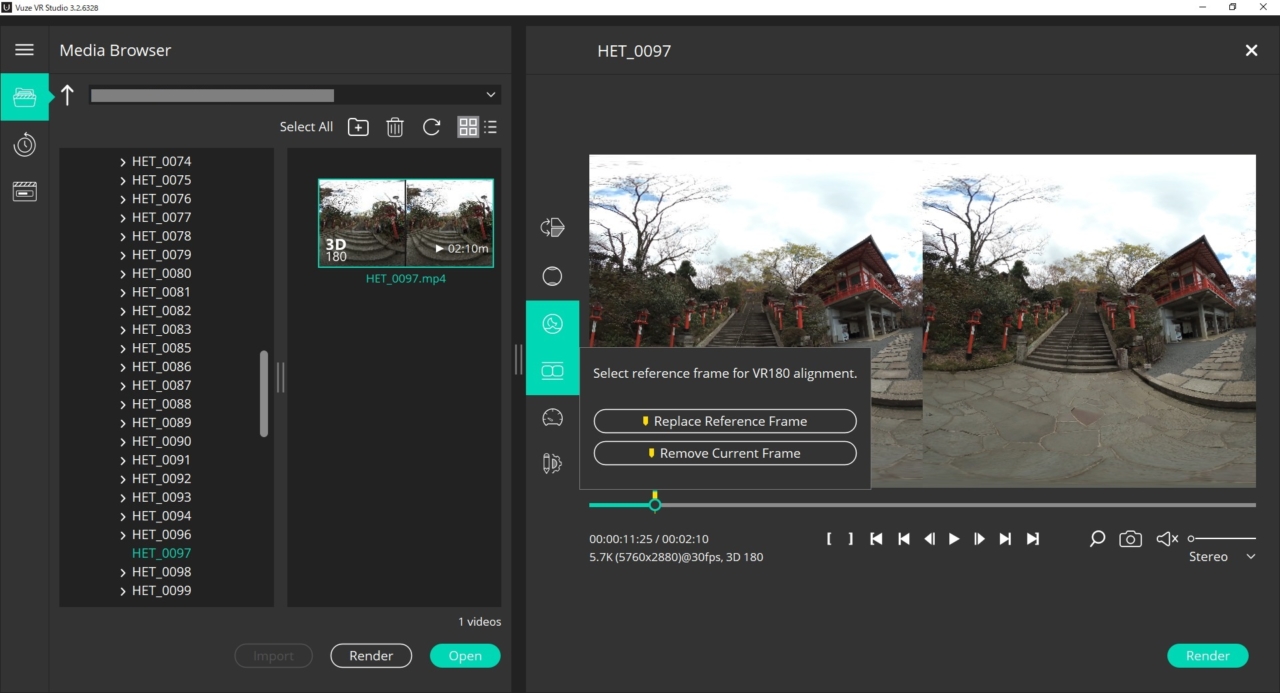Click Replace Reference Frame
This screenshot has height=693, width=1280.
click(725, 421)
